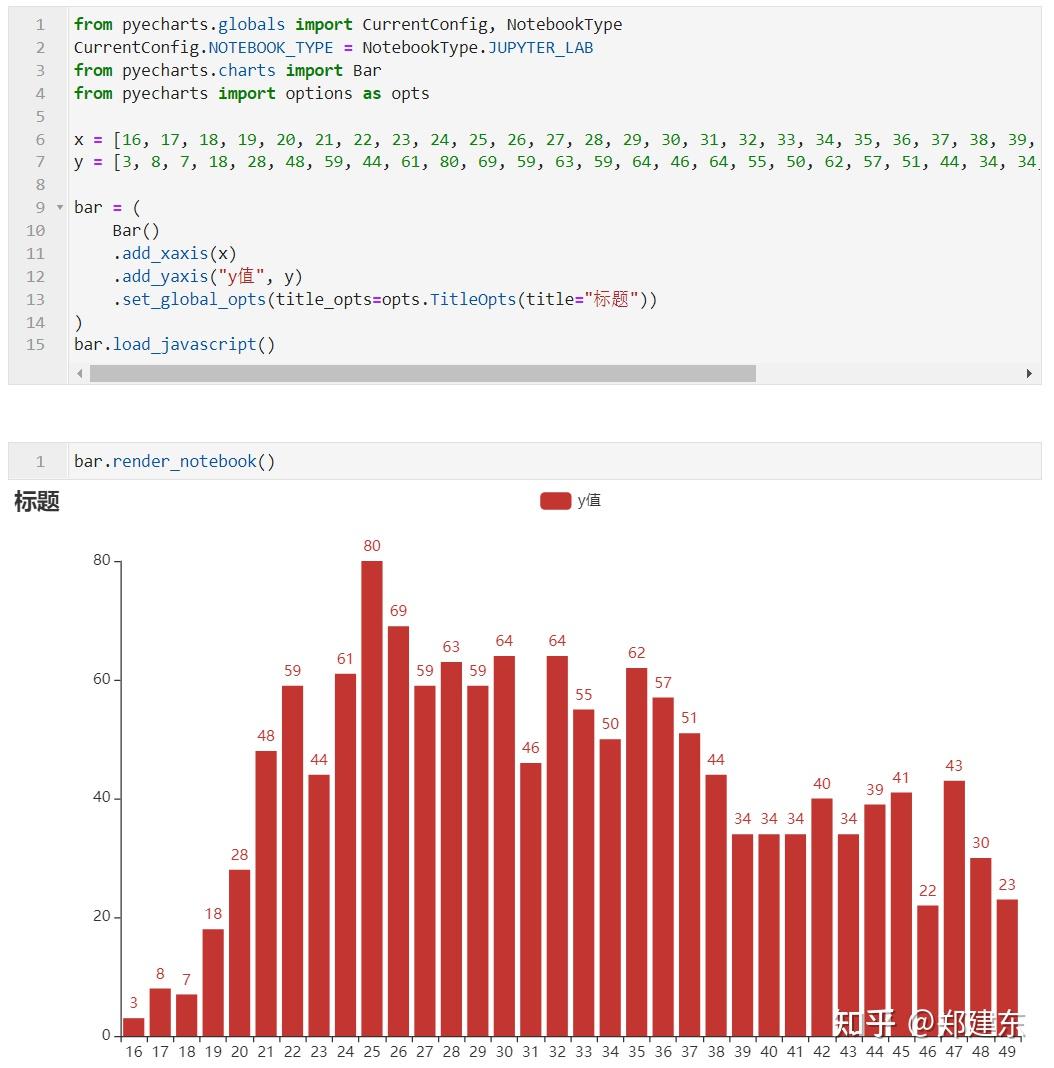Click the 标题 chart title
The height and width of the screenshot is (1068, 1054).
[37, 502]
